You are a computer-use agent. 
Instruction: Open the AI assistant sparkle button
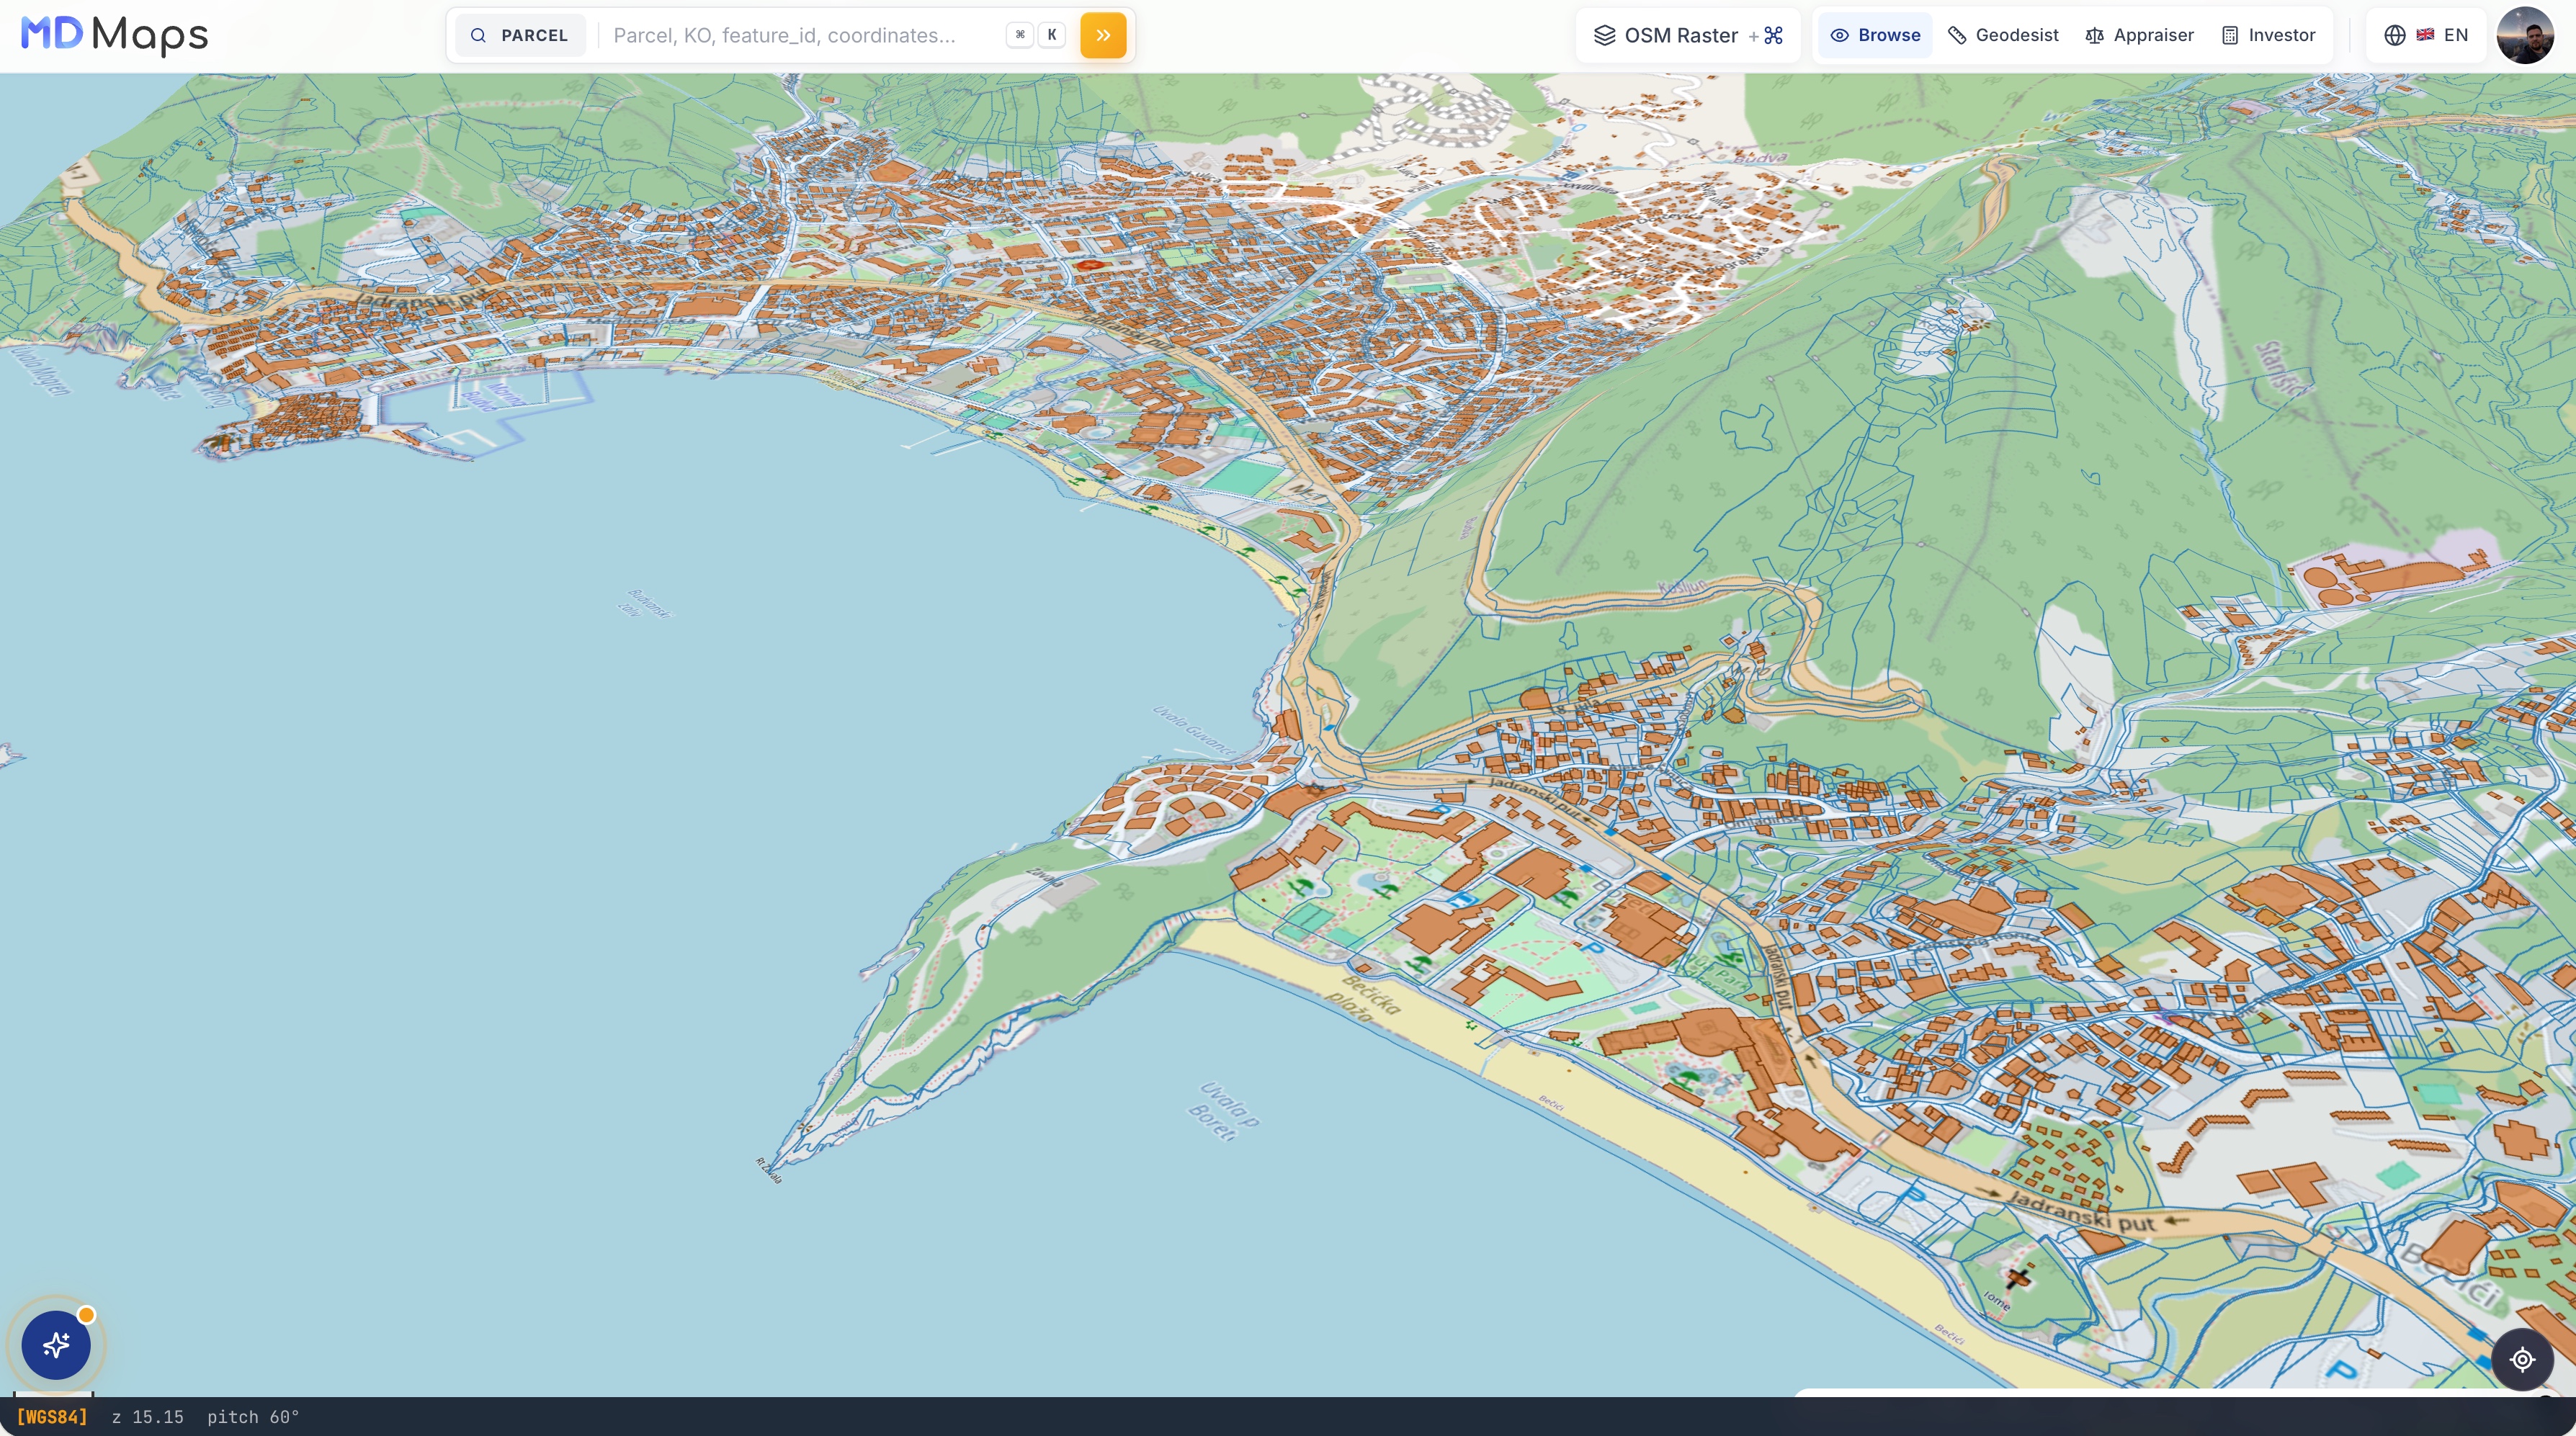click(x=56, y=1345)
